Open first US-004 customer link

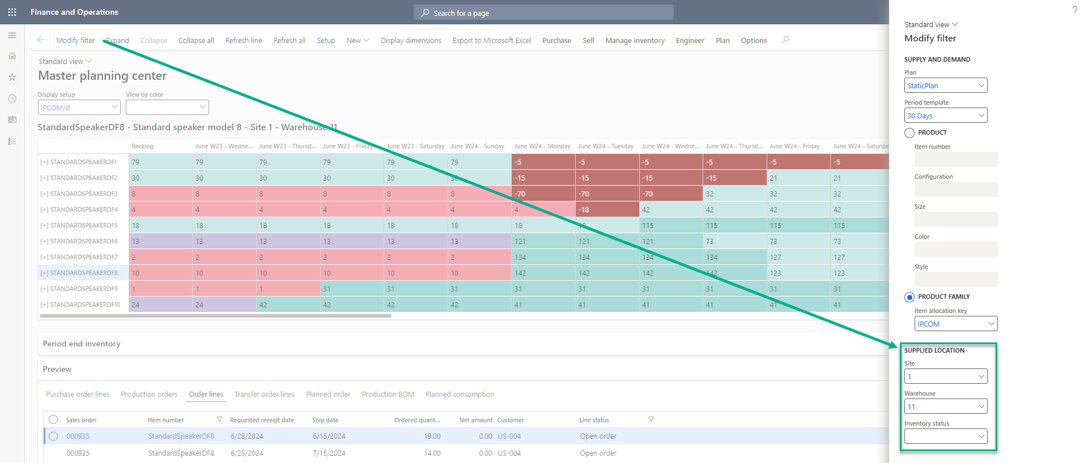pos(509,436)
